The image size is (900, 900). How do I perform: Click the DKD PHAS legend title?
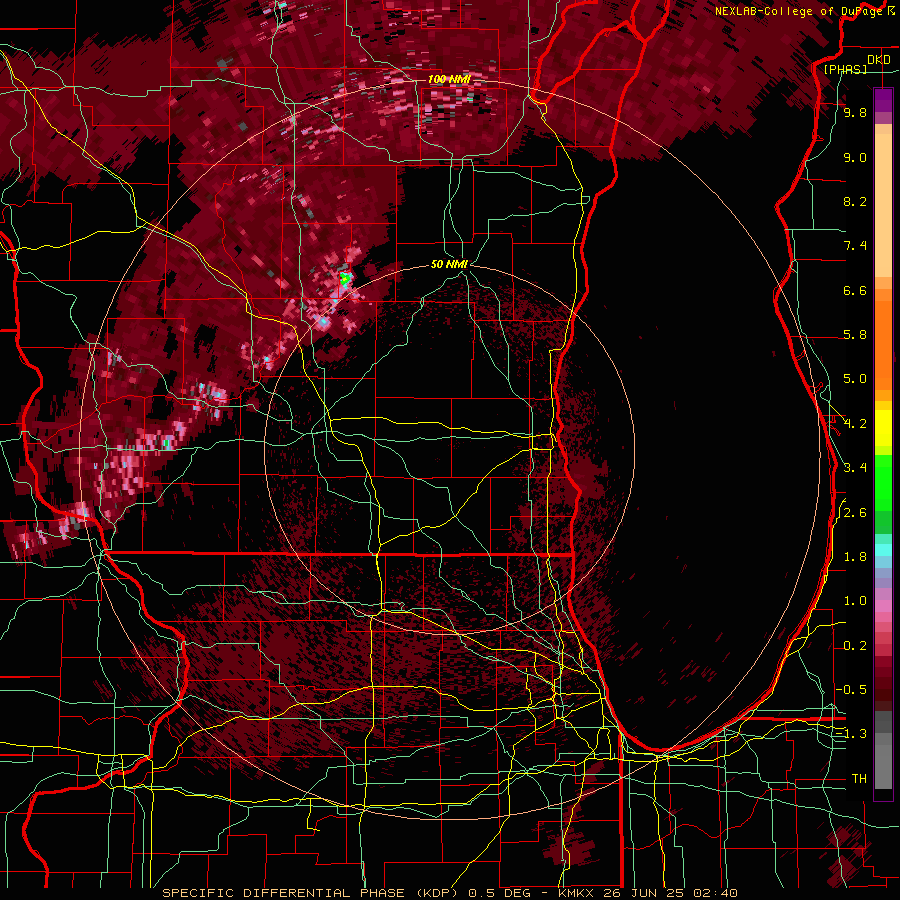coord(856,64)
